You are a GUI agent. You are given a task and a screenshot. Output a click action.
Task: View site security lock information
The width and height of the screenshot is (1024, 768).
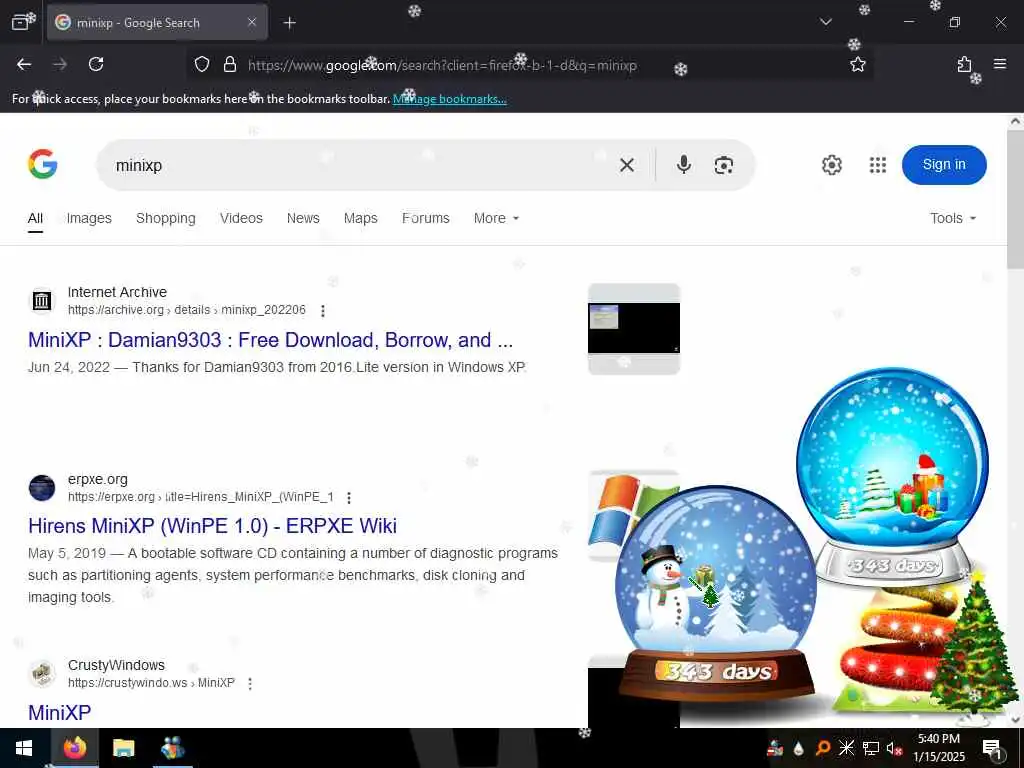click(230, 65)
